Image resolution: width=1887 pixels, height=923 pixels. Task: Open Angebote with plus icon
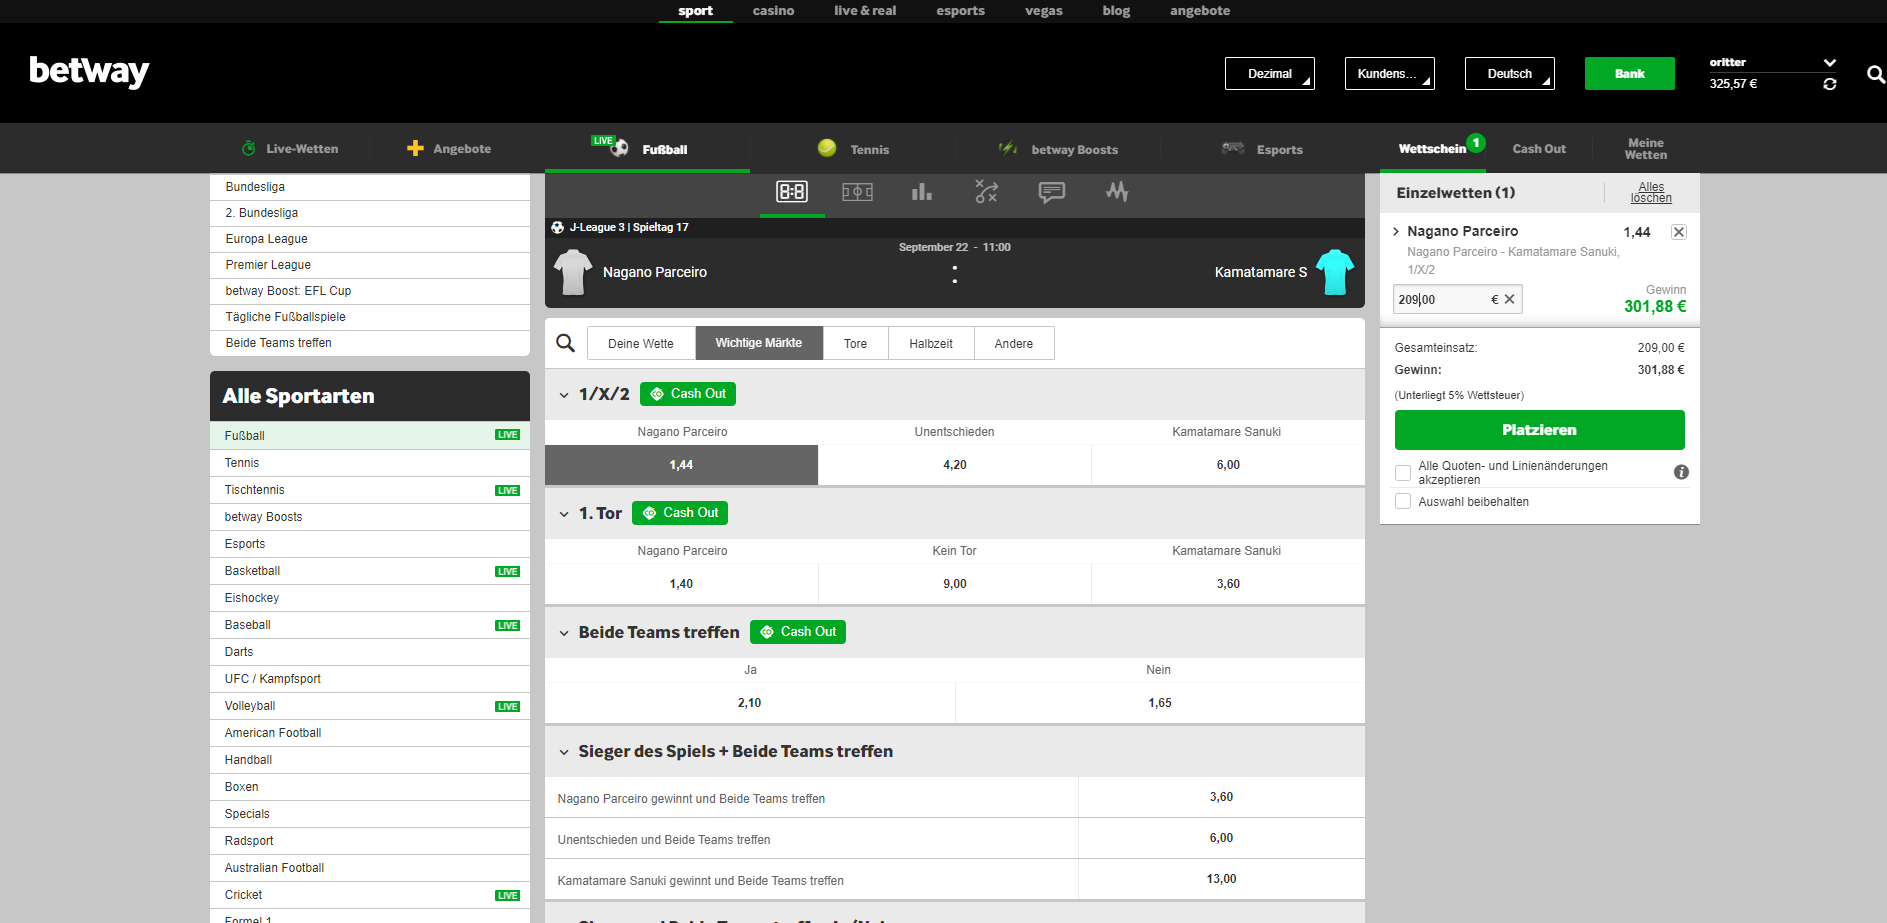[x=449, y=149]
